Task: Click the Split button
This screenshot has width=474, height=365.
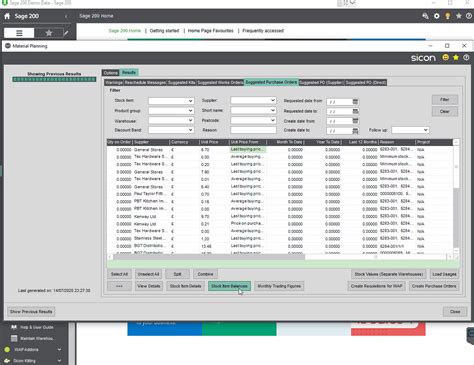Action: [177, 274]
